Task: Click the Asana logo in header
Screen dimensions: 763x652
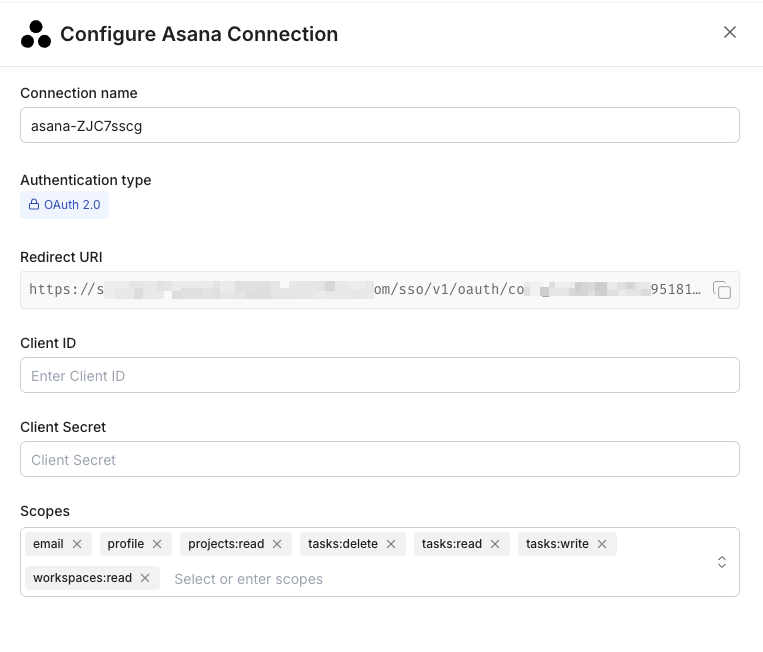Action: tap(36, 34)
